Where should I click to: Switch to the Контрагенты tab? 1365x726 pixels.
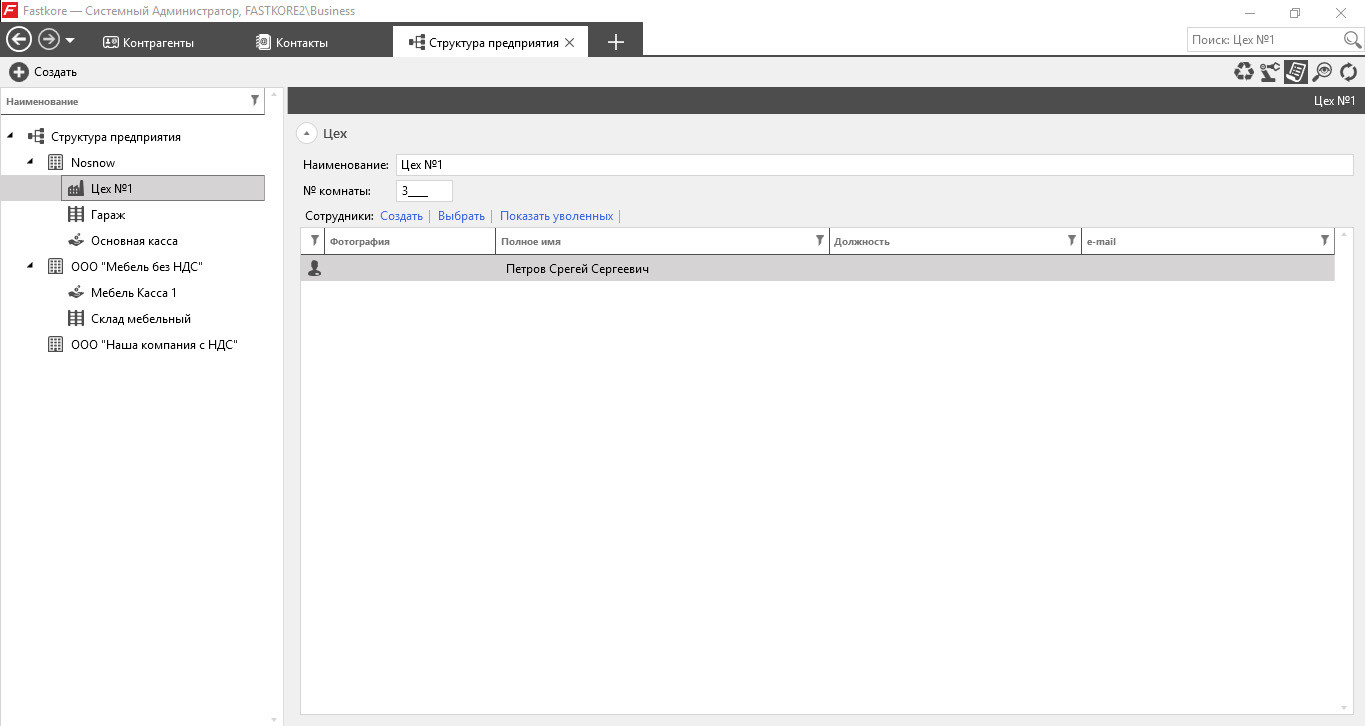point(149,42)
